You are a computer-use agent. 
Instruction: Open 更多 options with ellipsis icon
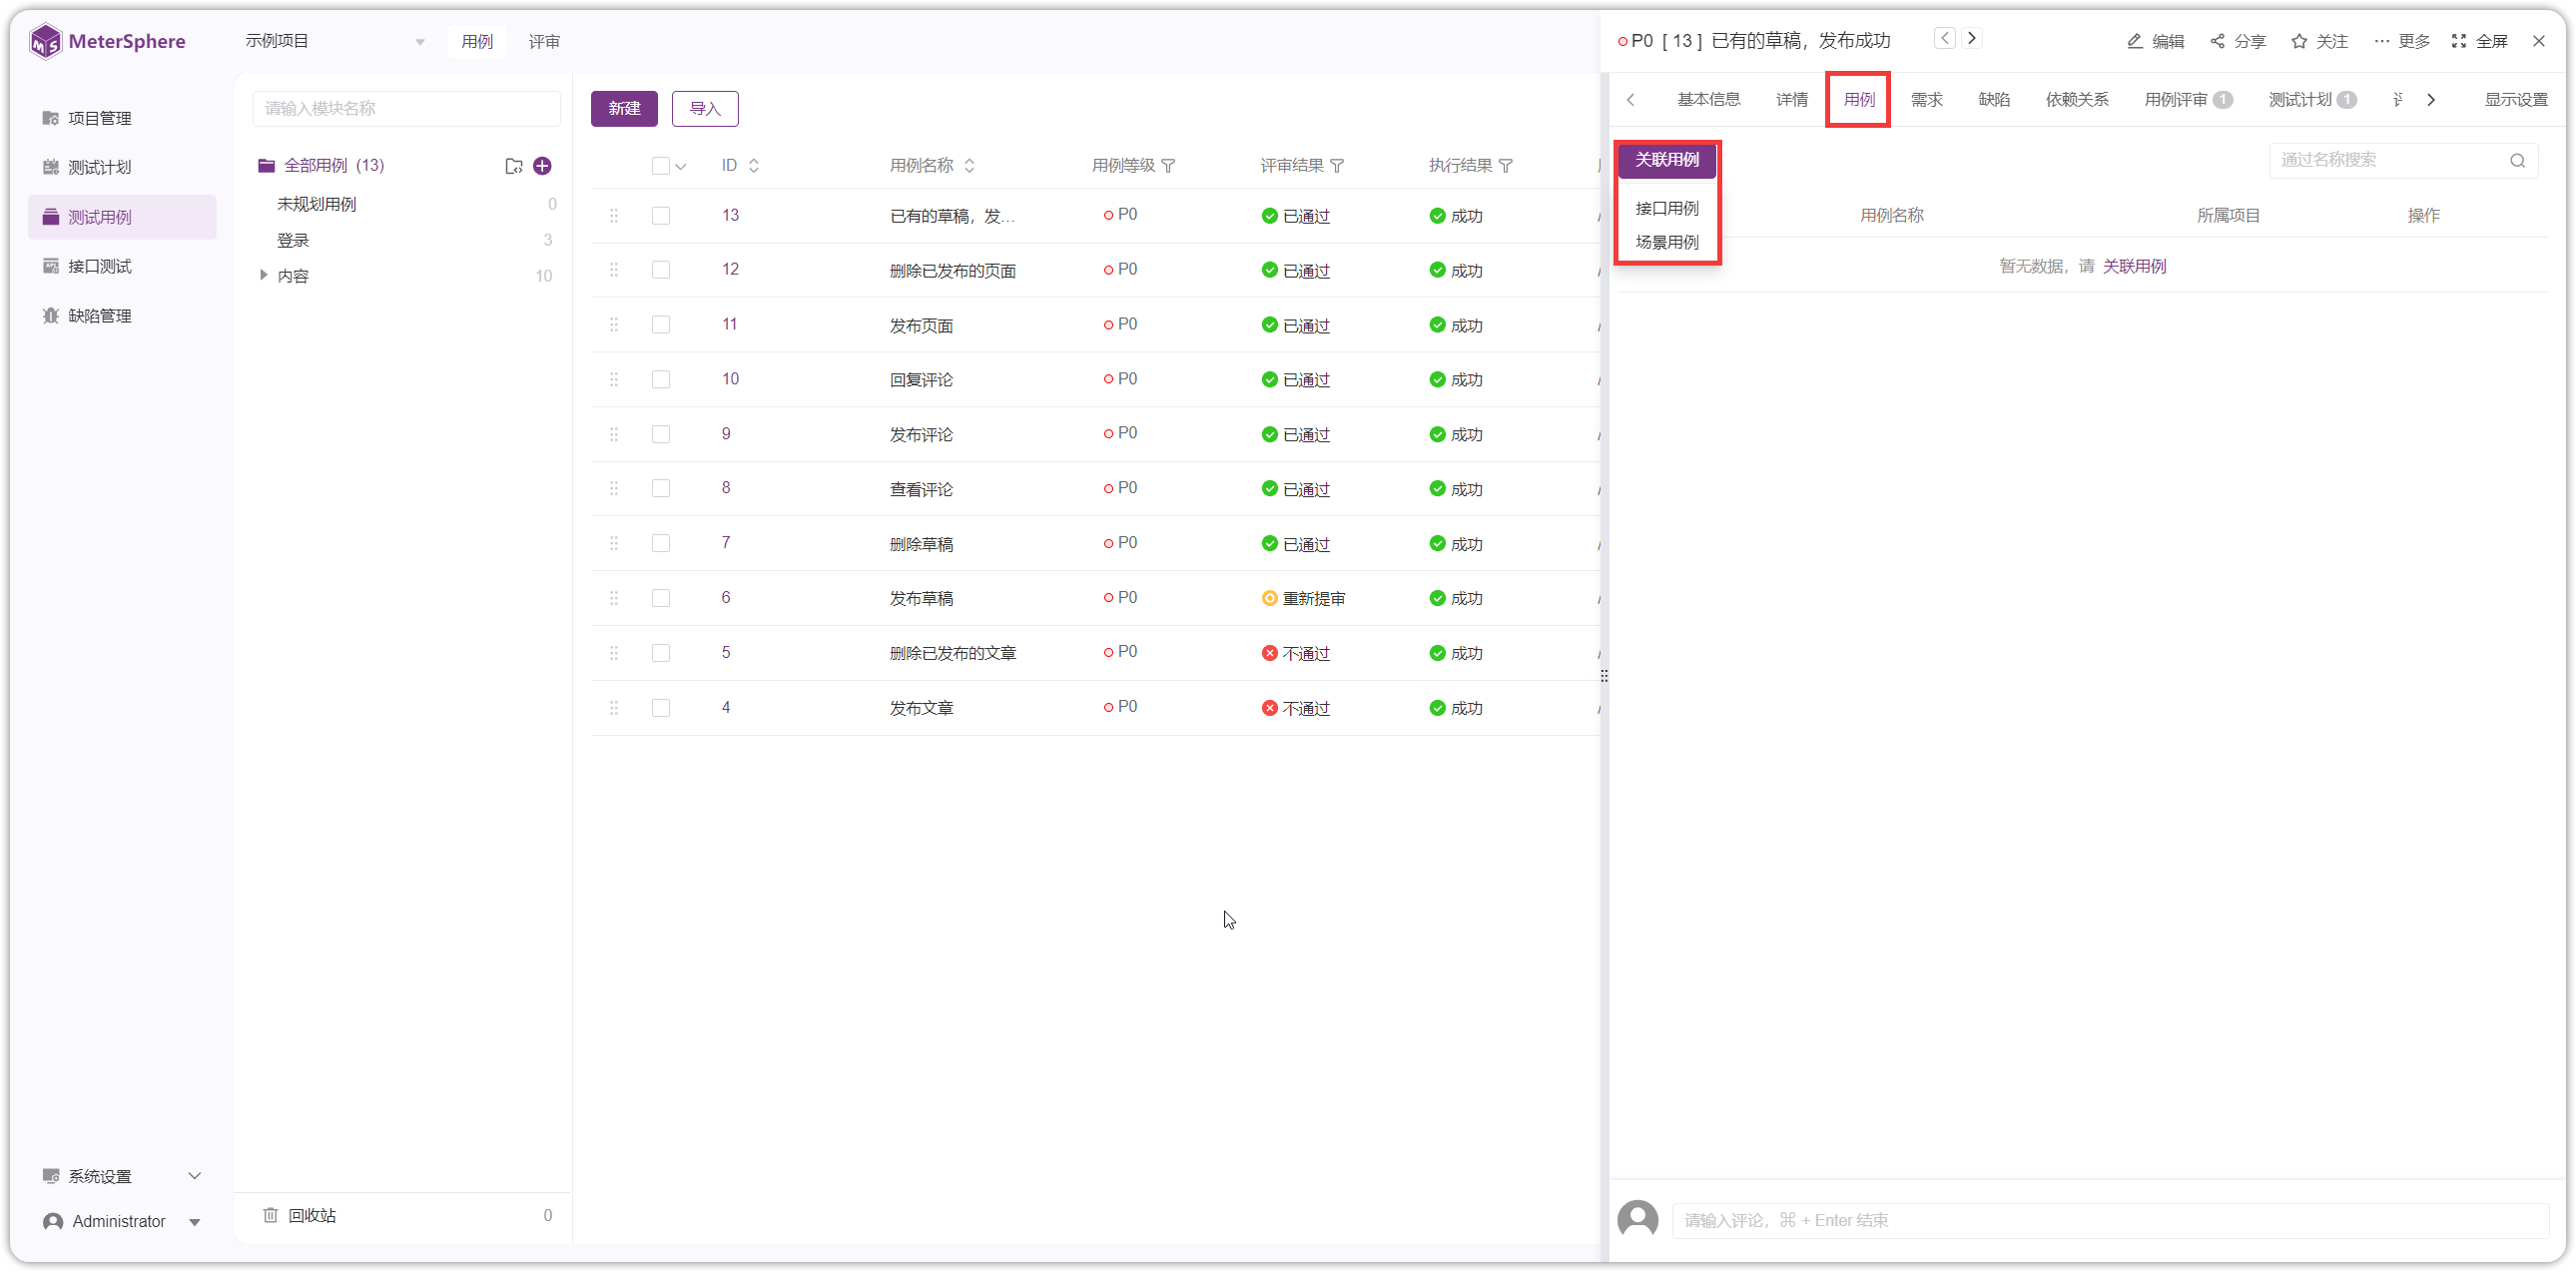[x=2381, y=41]
